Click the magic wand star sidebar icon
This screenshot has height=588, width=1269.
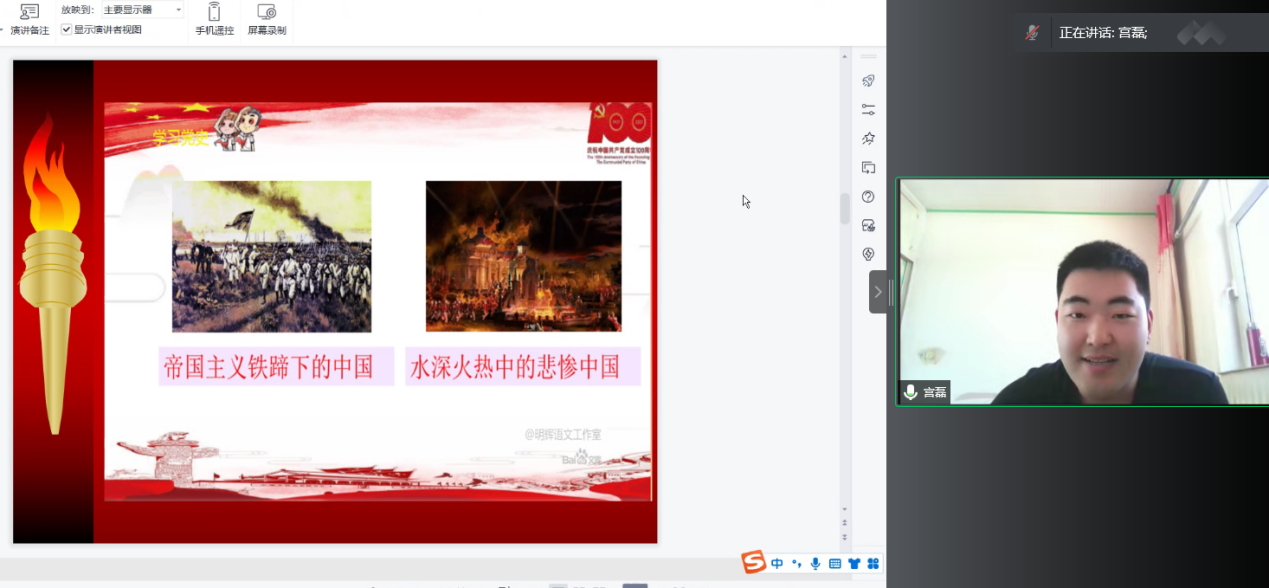(868, 139)
